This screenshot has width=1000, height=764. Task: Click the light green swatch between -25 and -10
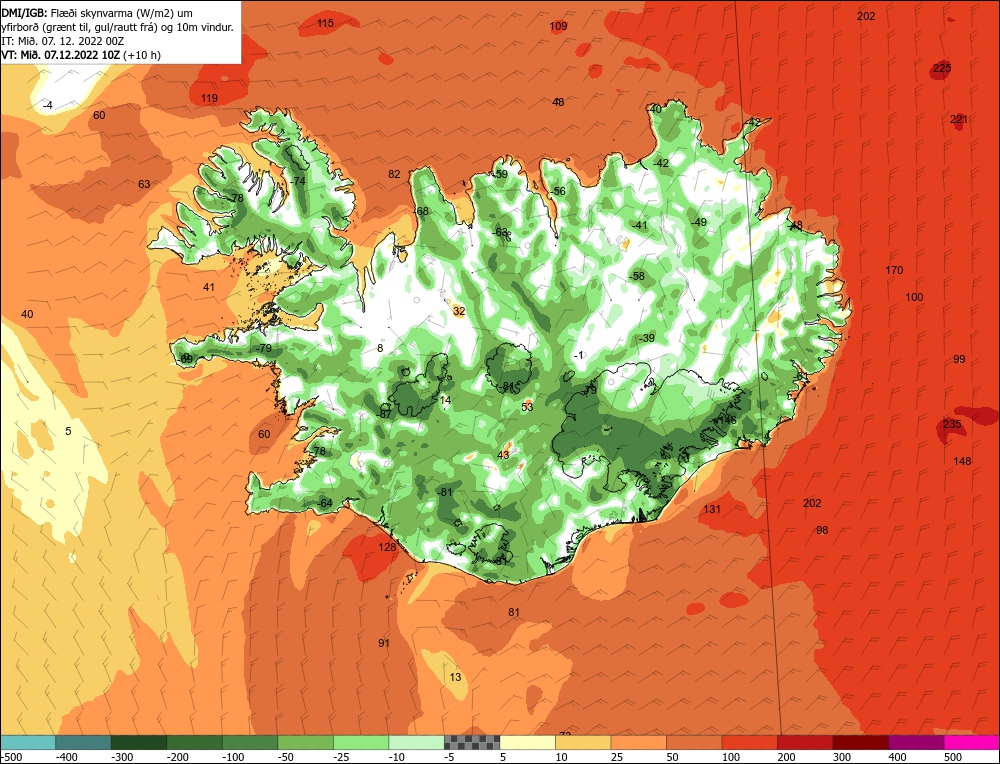coord(361,742)
